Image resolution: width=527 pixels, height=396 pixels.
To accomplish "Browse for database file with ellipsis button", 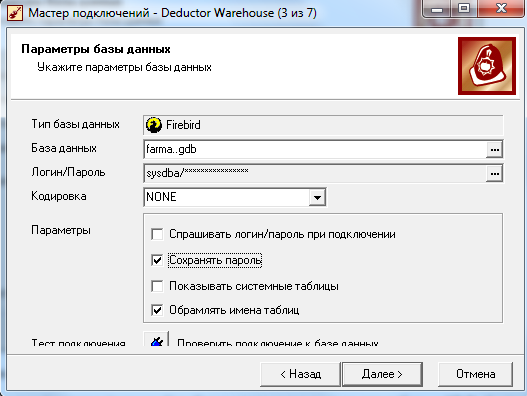I will [x=494, y=150].
